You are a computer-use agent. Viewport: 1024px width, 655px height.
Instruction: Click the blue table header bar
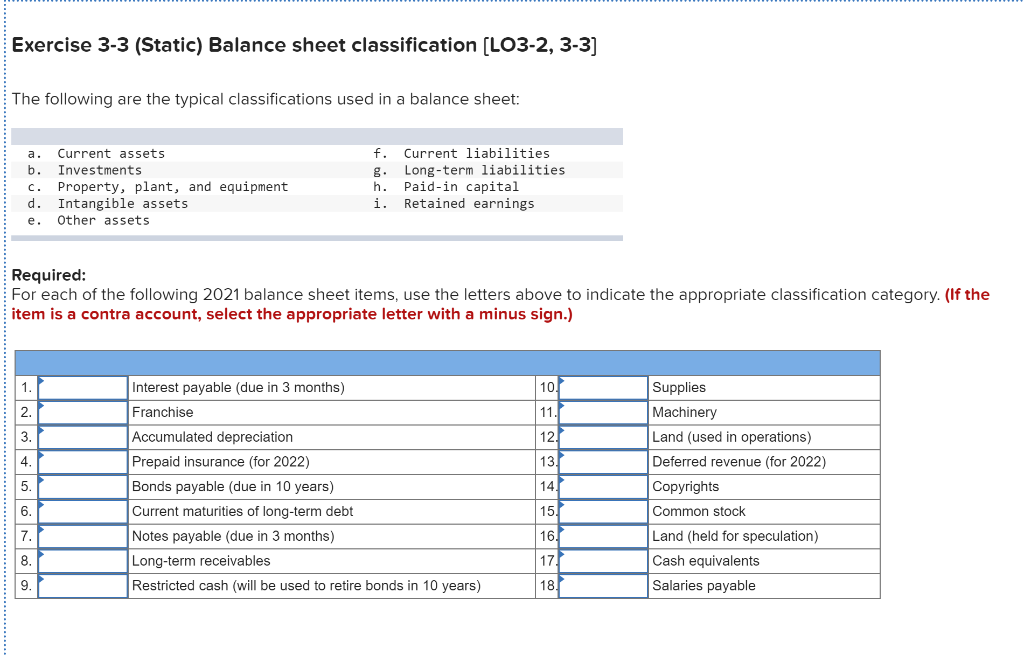click(448, 363)
